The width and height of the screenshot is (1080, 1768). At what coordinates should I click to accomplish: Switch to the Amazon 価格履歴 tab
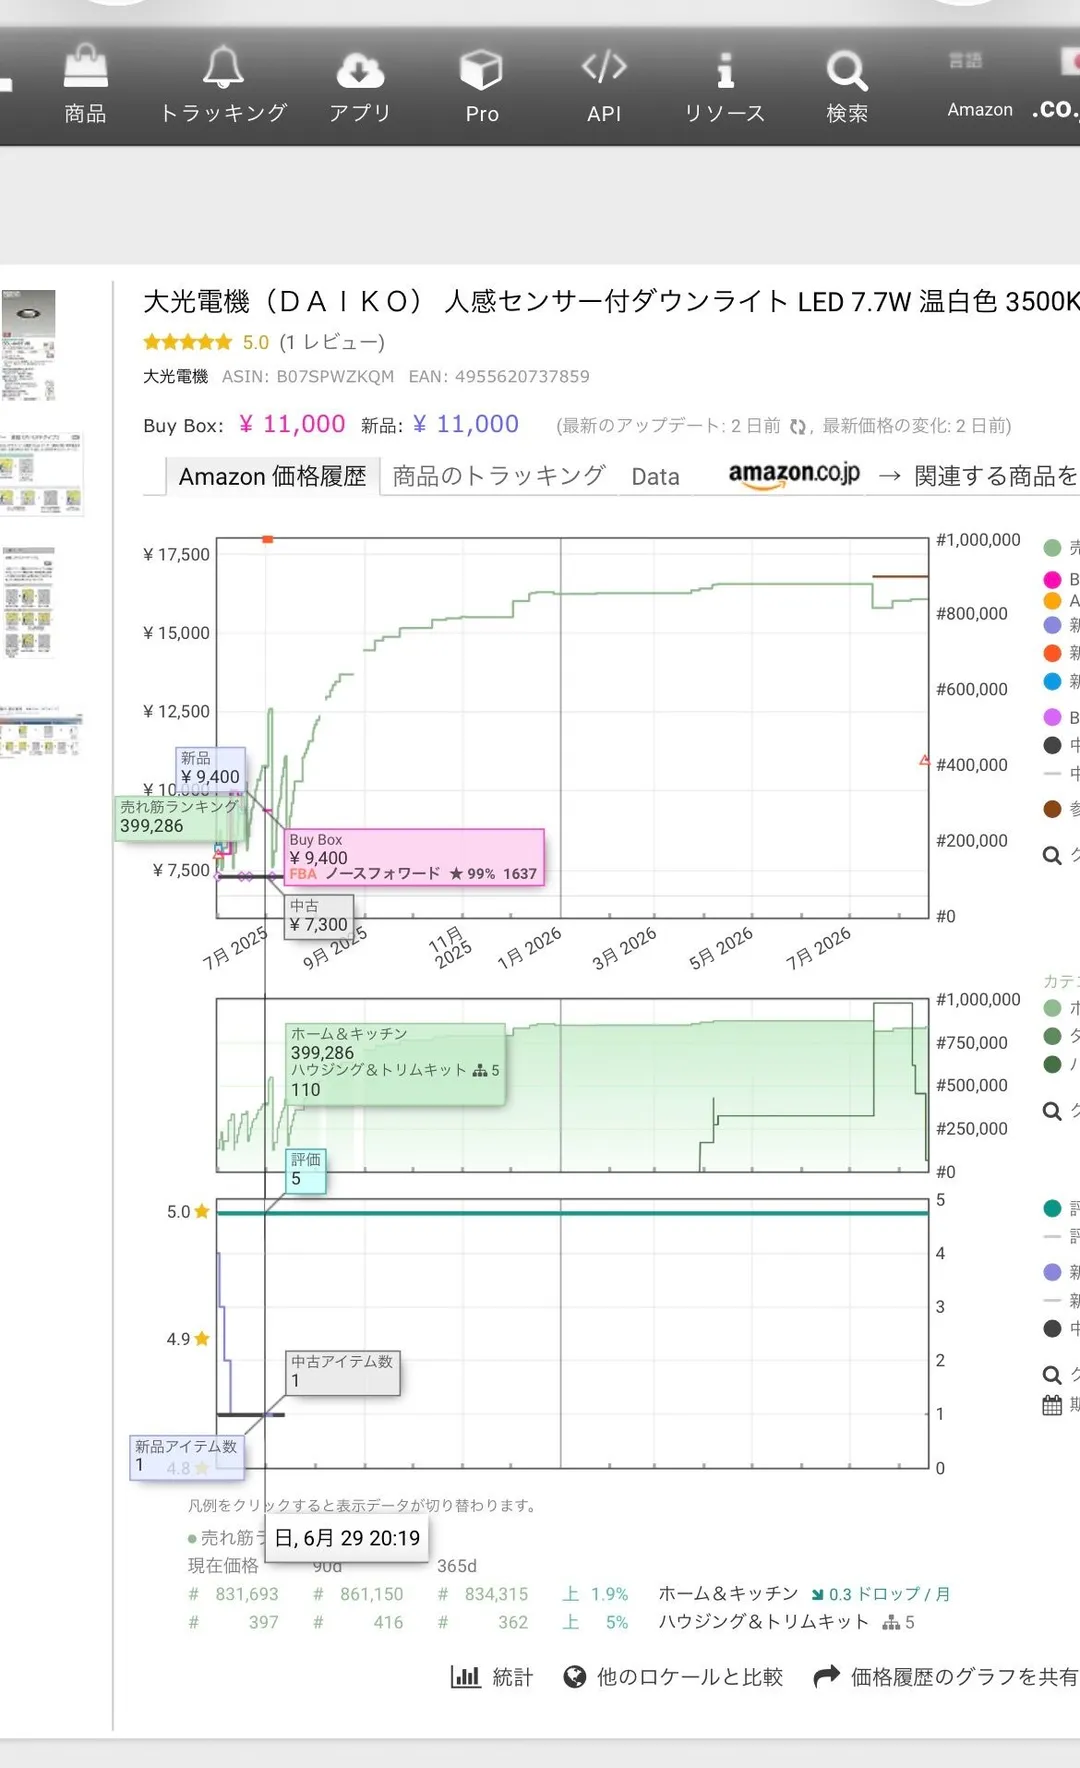pyautogui.click(x=272, y=476)
